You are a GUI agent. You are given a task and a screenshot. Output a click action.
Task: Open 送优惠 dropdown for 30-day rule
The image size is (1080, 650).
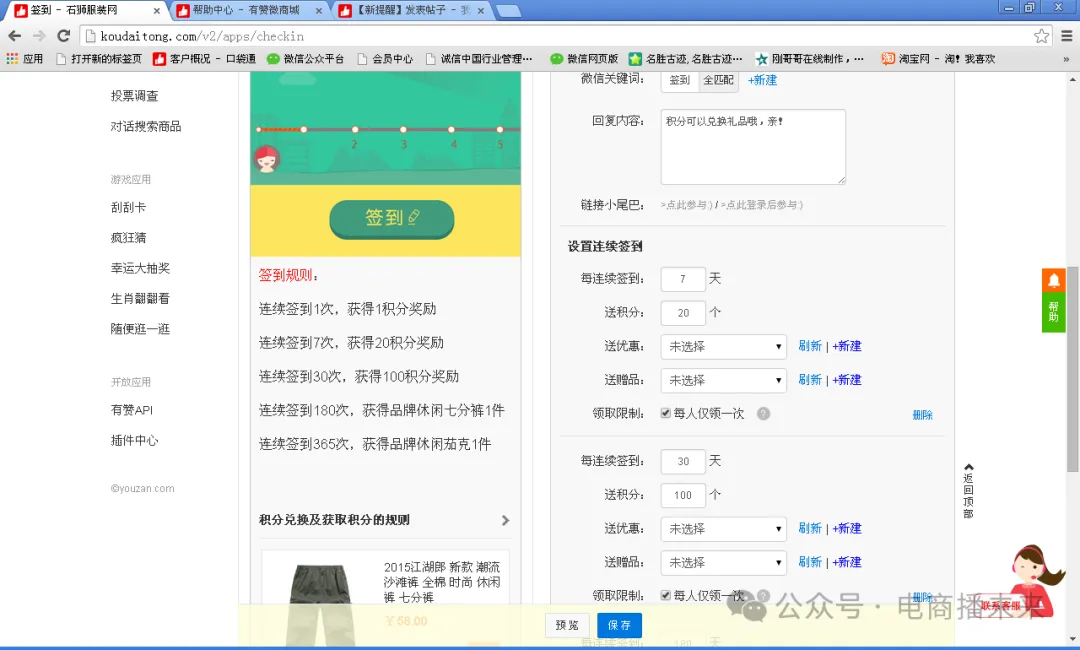click(723, 529)
